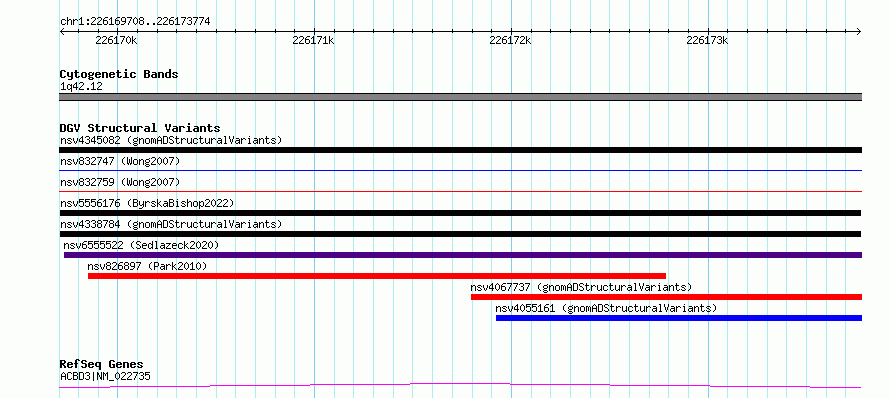
Task: Click the 226171k ruler tick label
Action: point(313,40)
